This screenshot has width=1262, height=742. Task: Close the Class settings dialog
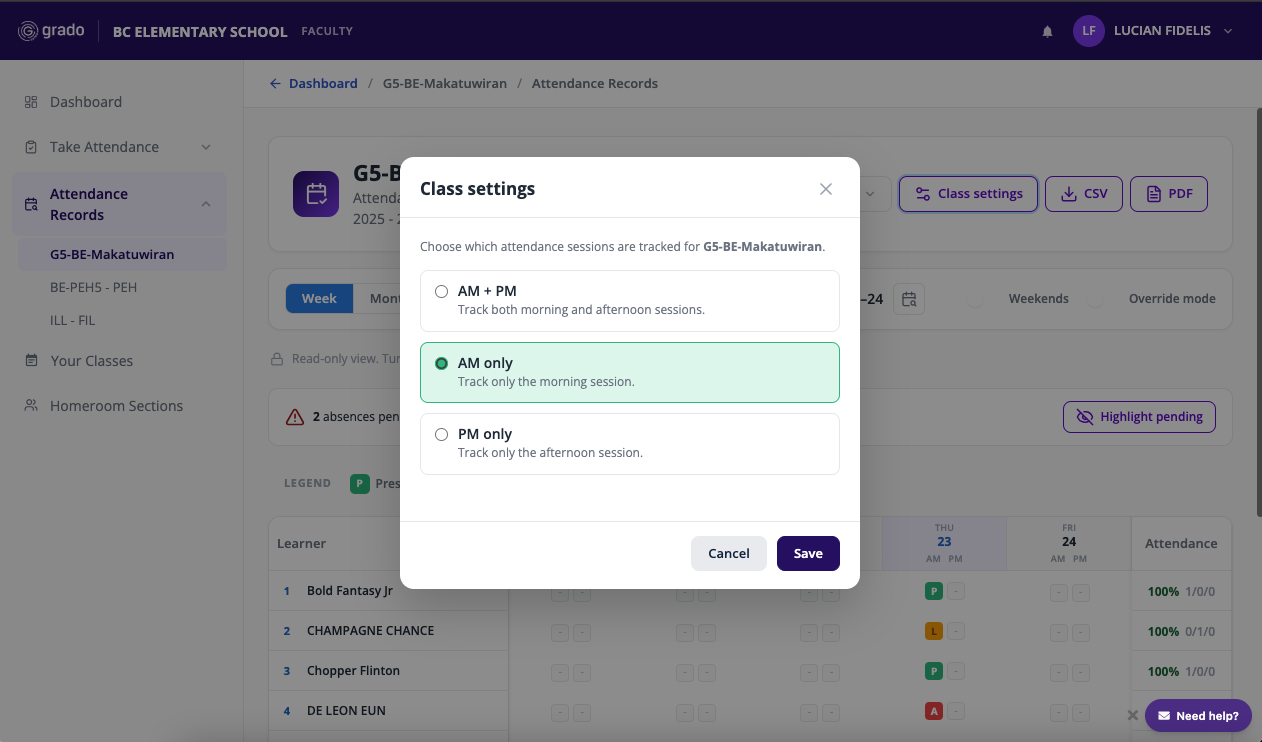(x=826, y=189)
